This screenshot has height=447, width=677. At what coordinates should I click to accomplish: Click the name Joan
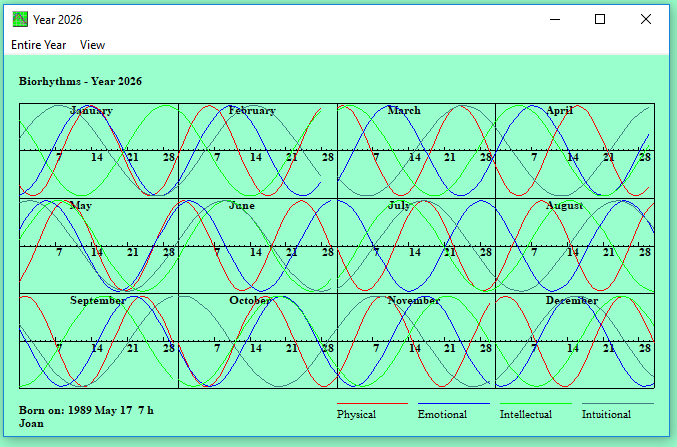point(31,423)
